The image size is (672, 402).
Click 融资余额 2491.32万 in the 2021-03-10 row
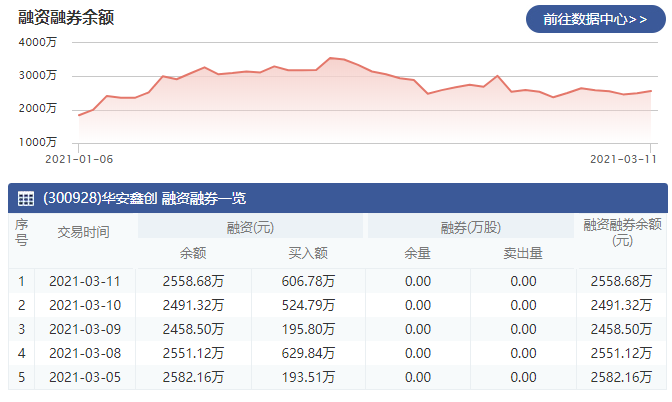click(x=193, y=305)
